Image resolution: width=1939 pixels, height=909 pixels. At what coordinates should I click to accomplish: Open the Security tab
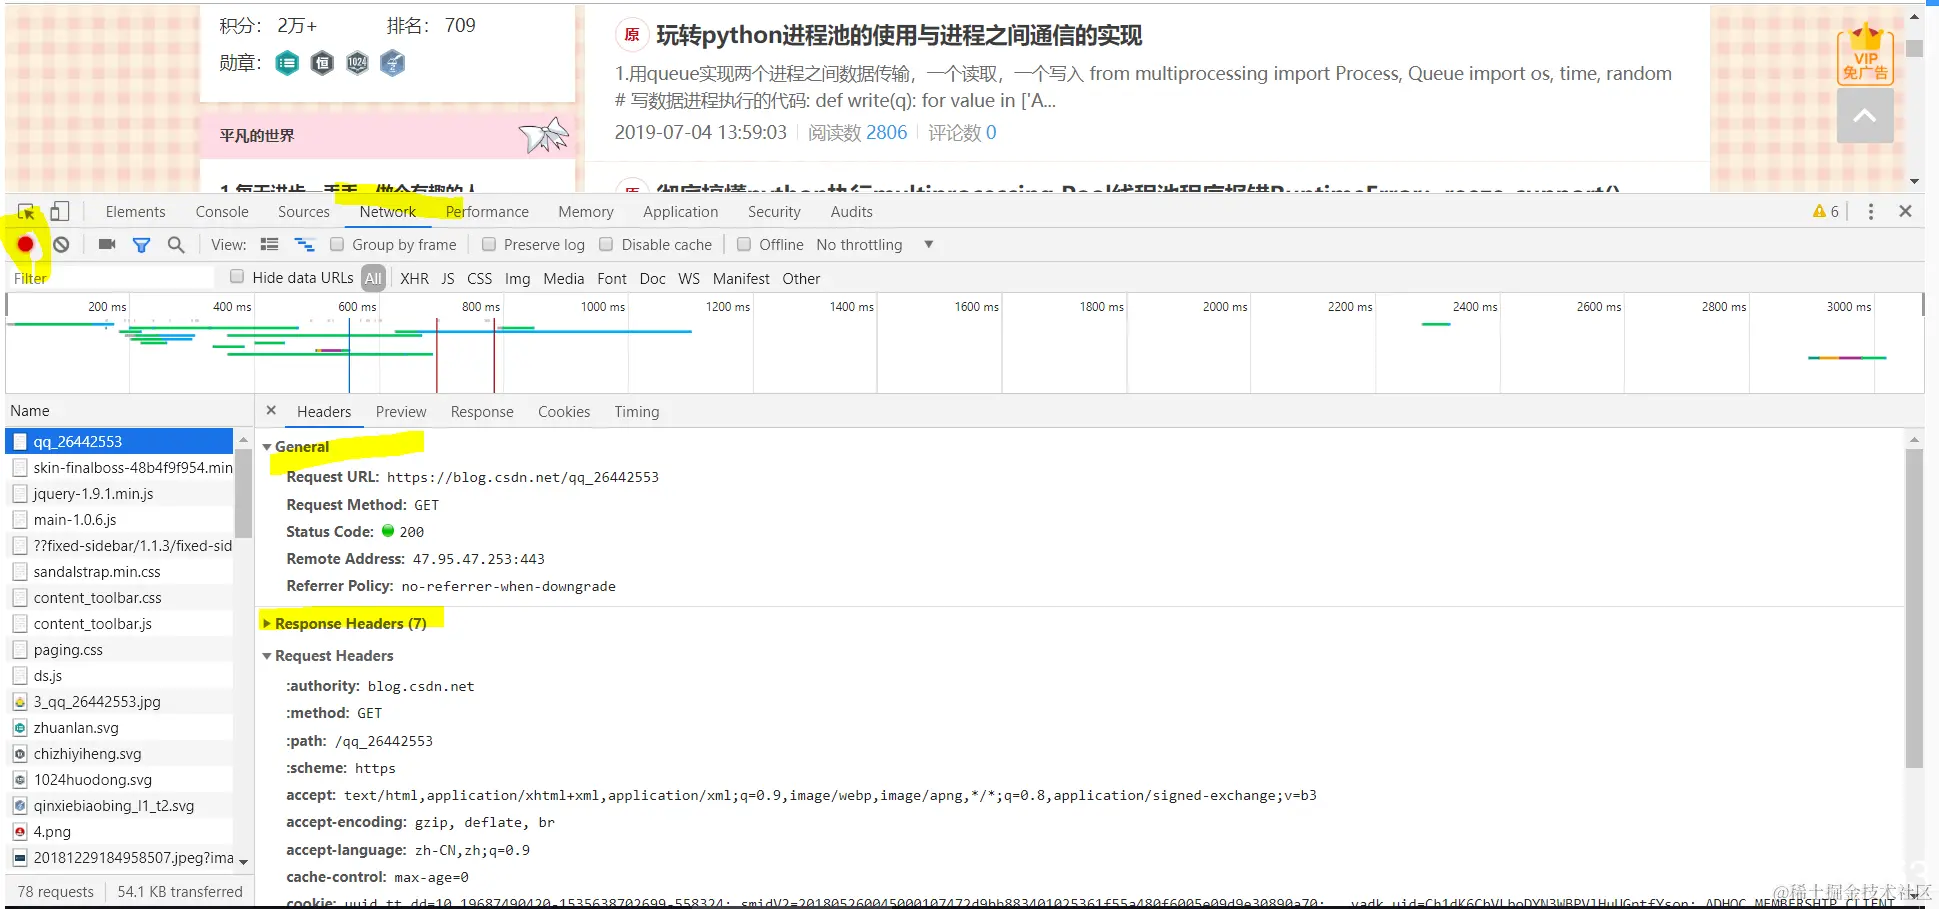[x=774, y=212]
